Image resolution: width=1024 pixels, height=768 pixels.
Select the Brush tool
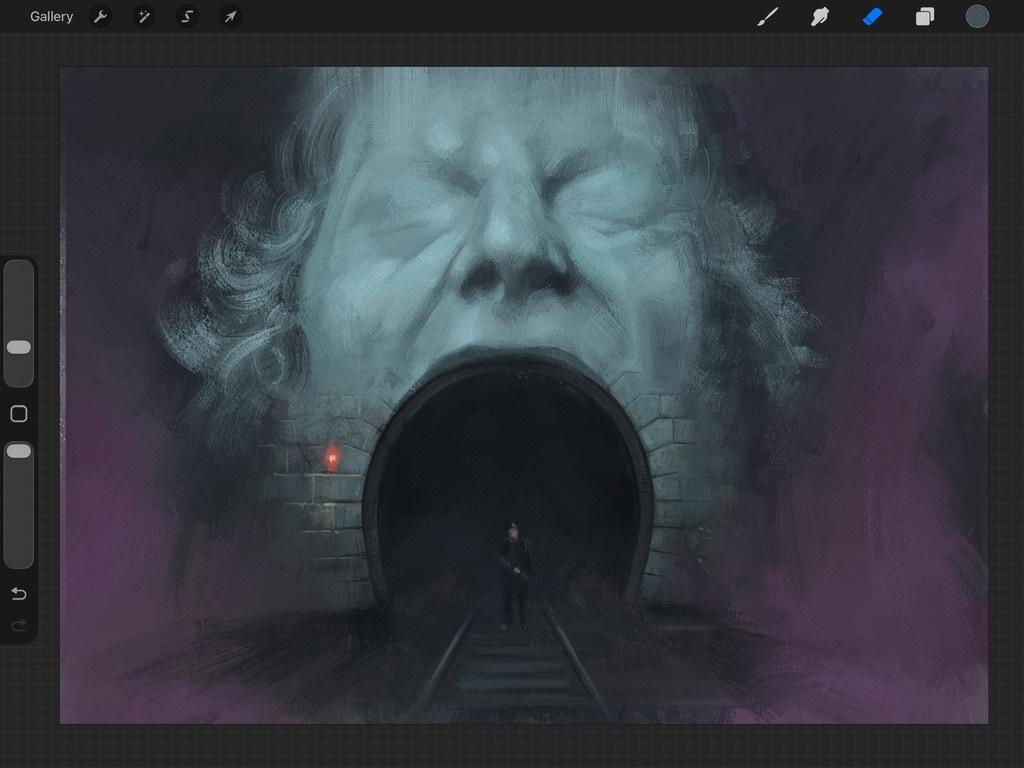[768, 17]
